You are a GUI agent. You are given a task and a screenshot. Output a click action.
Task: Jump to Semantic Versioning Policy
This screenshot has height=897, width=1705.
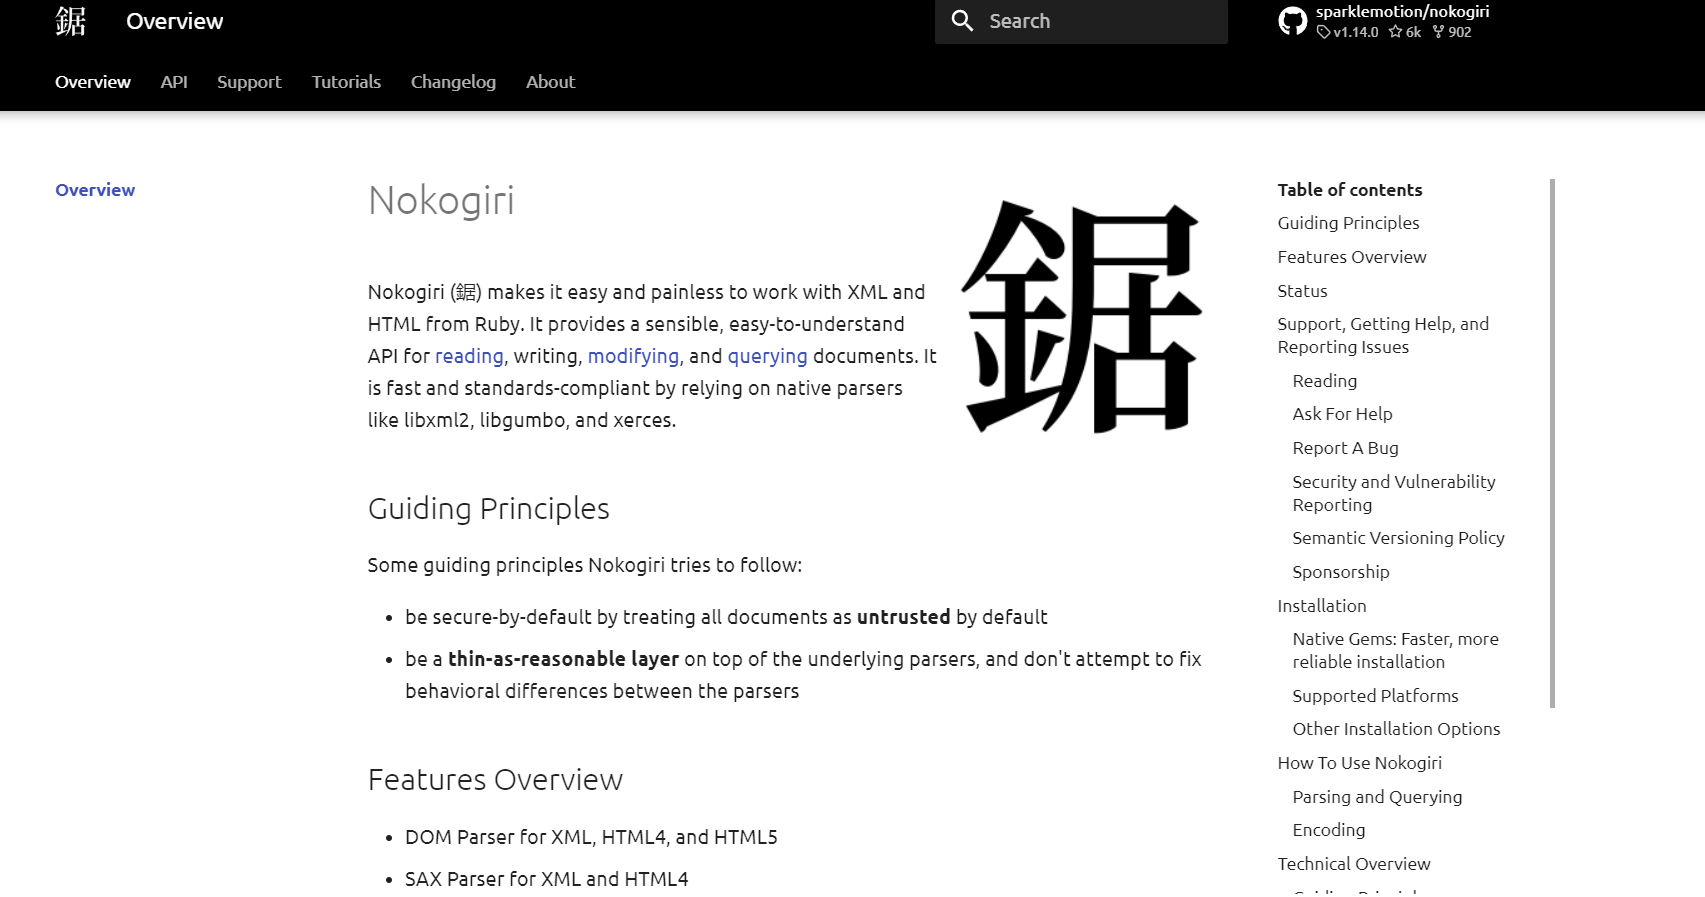[1398, 538]
